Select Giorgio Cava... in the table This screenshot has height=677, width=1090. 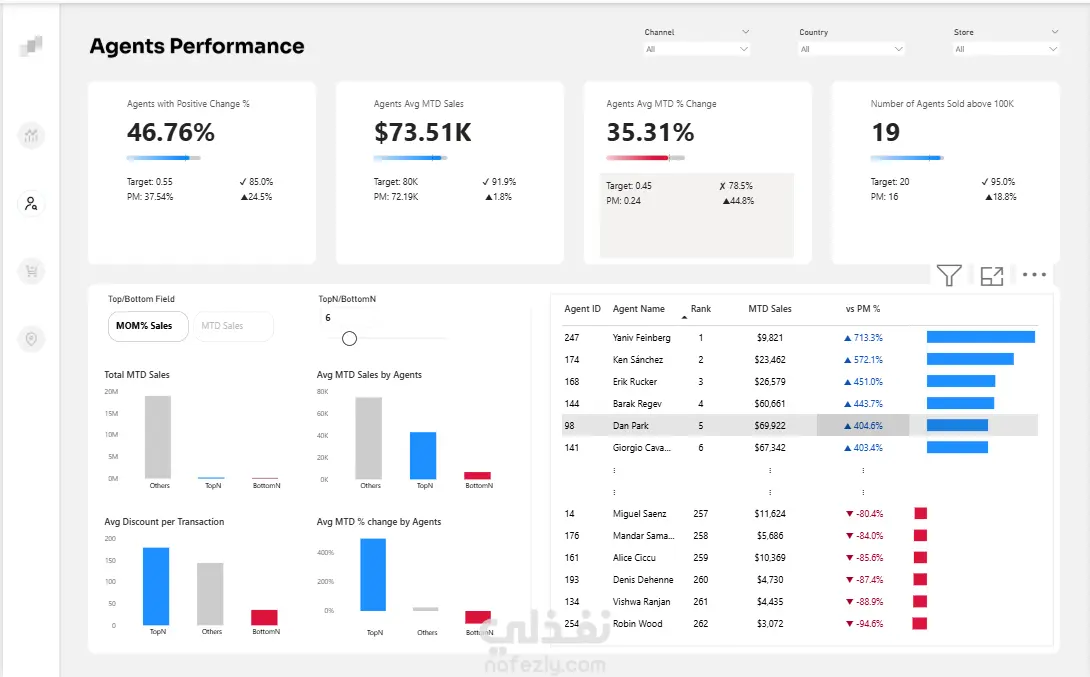(x=642, y=448)
